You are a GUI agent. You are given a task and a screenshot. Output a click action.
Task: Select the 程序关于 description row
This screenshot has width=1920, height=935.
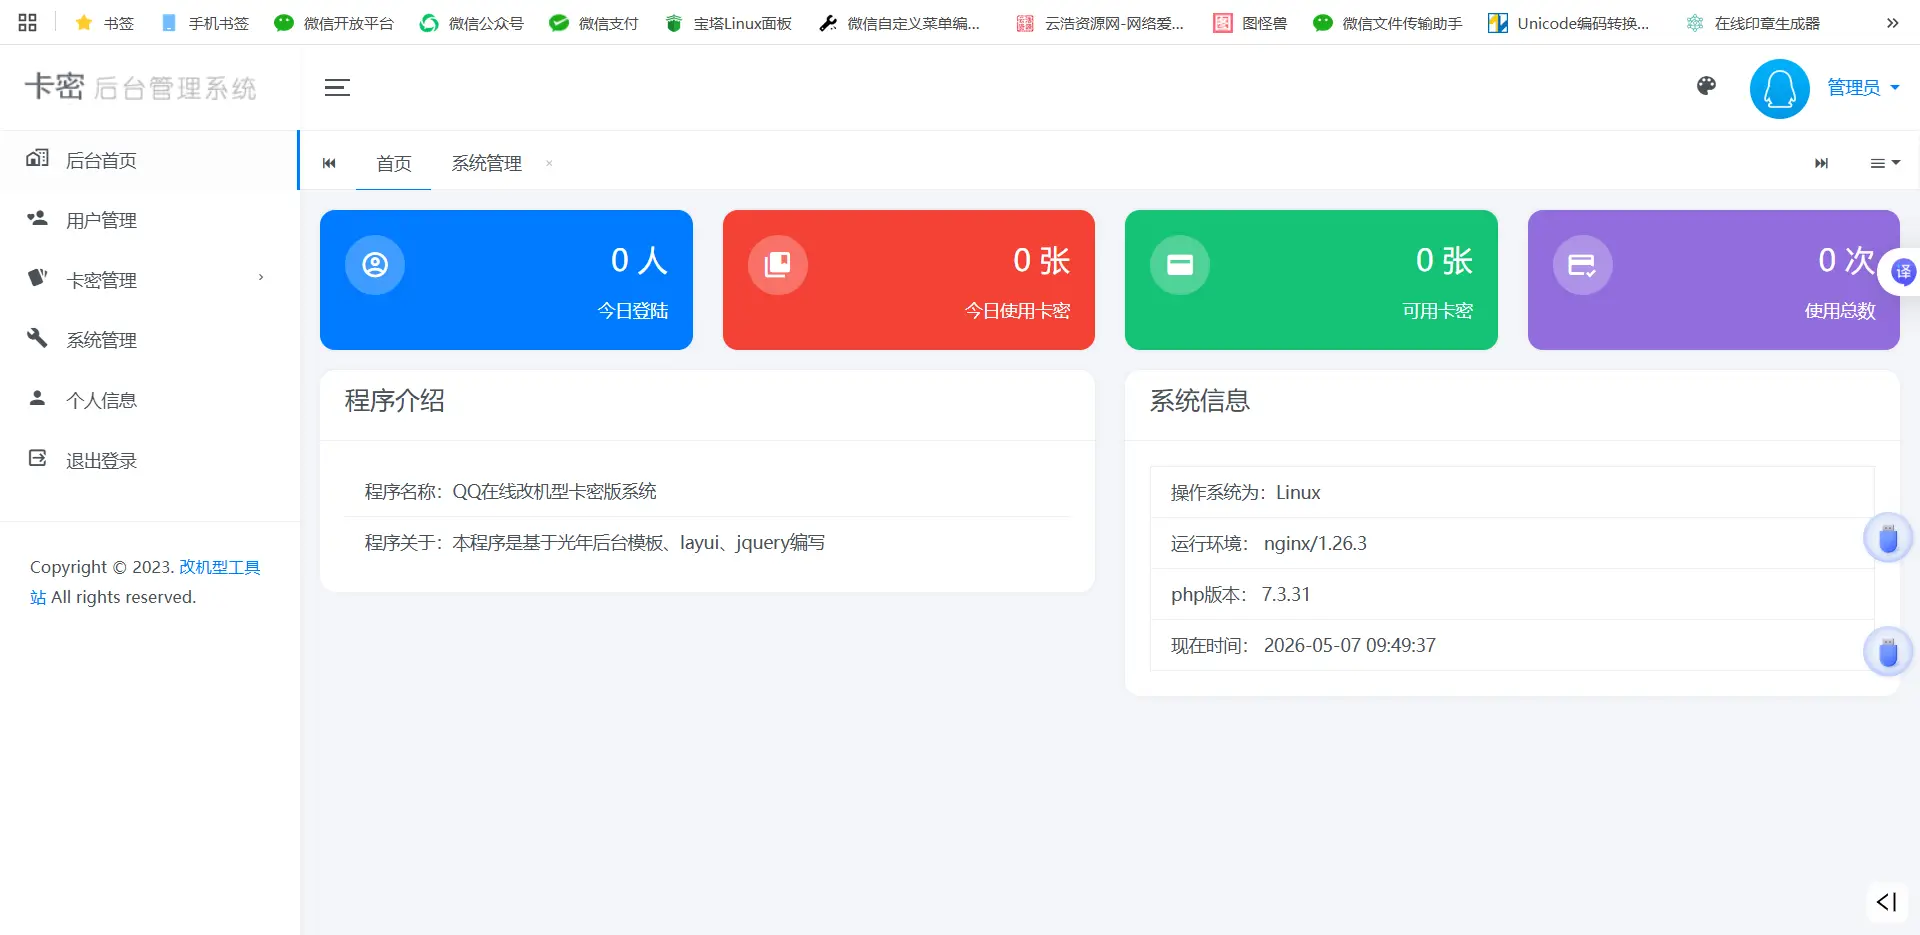(x=707, y=543)
